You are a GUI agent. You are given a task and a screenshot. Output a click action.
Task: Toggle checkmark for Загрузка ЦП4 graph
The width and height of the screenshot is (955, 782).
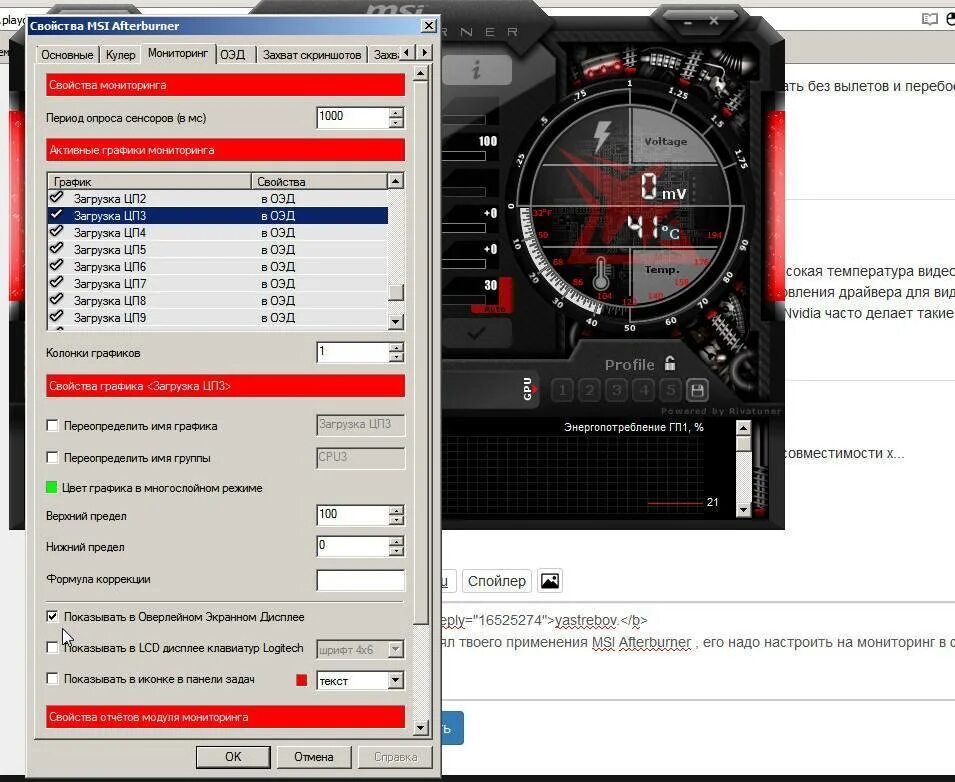pyautogui.click(x=57, y=231)
